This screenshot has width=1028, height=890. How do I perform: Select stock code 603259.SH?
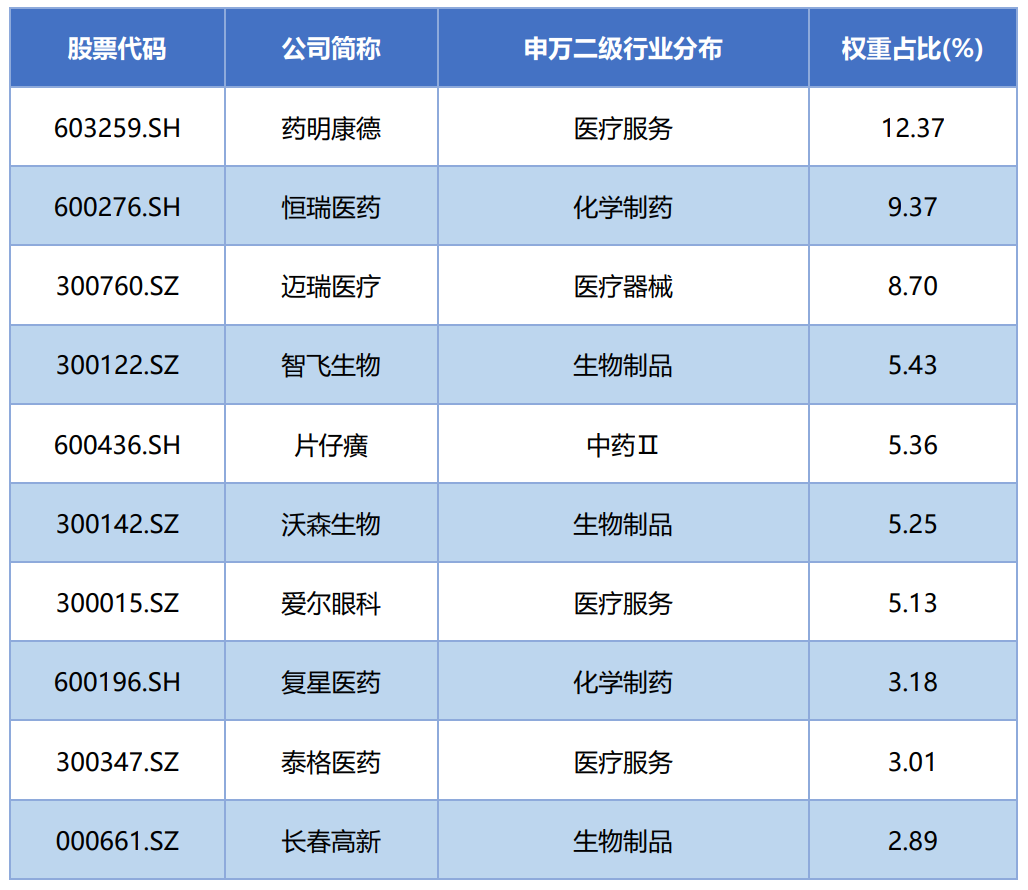[117, 128]
